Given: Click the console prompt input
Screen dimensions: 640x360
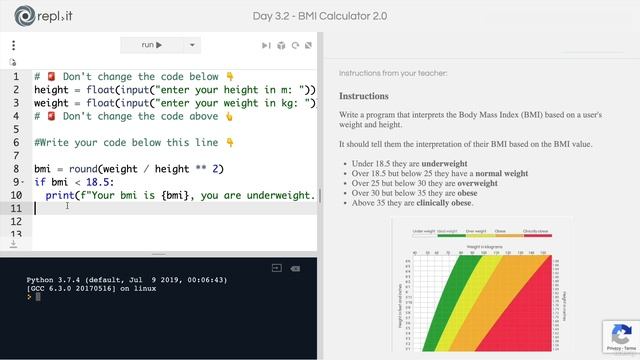Looking at the screenshot, I should coord(38,297).
